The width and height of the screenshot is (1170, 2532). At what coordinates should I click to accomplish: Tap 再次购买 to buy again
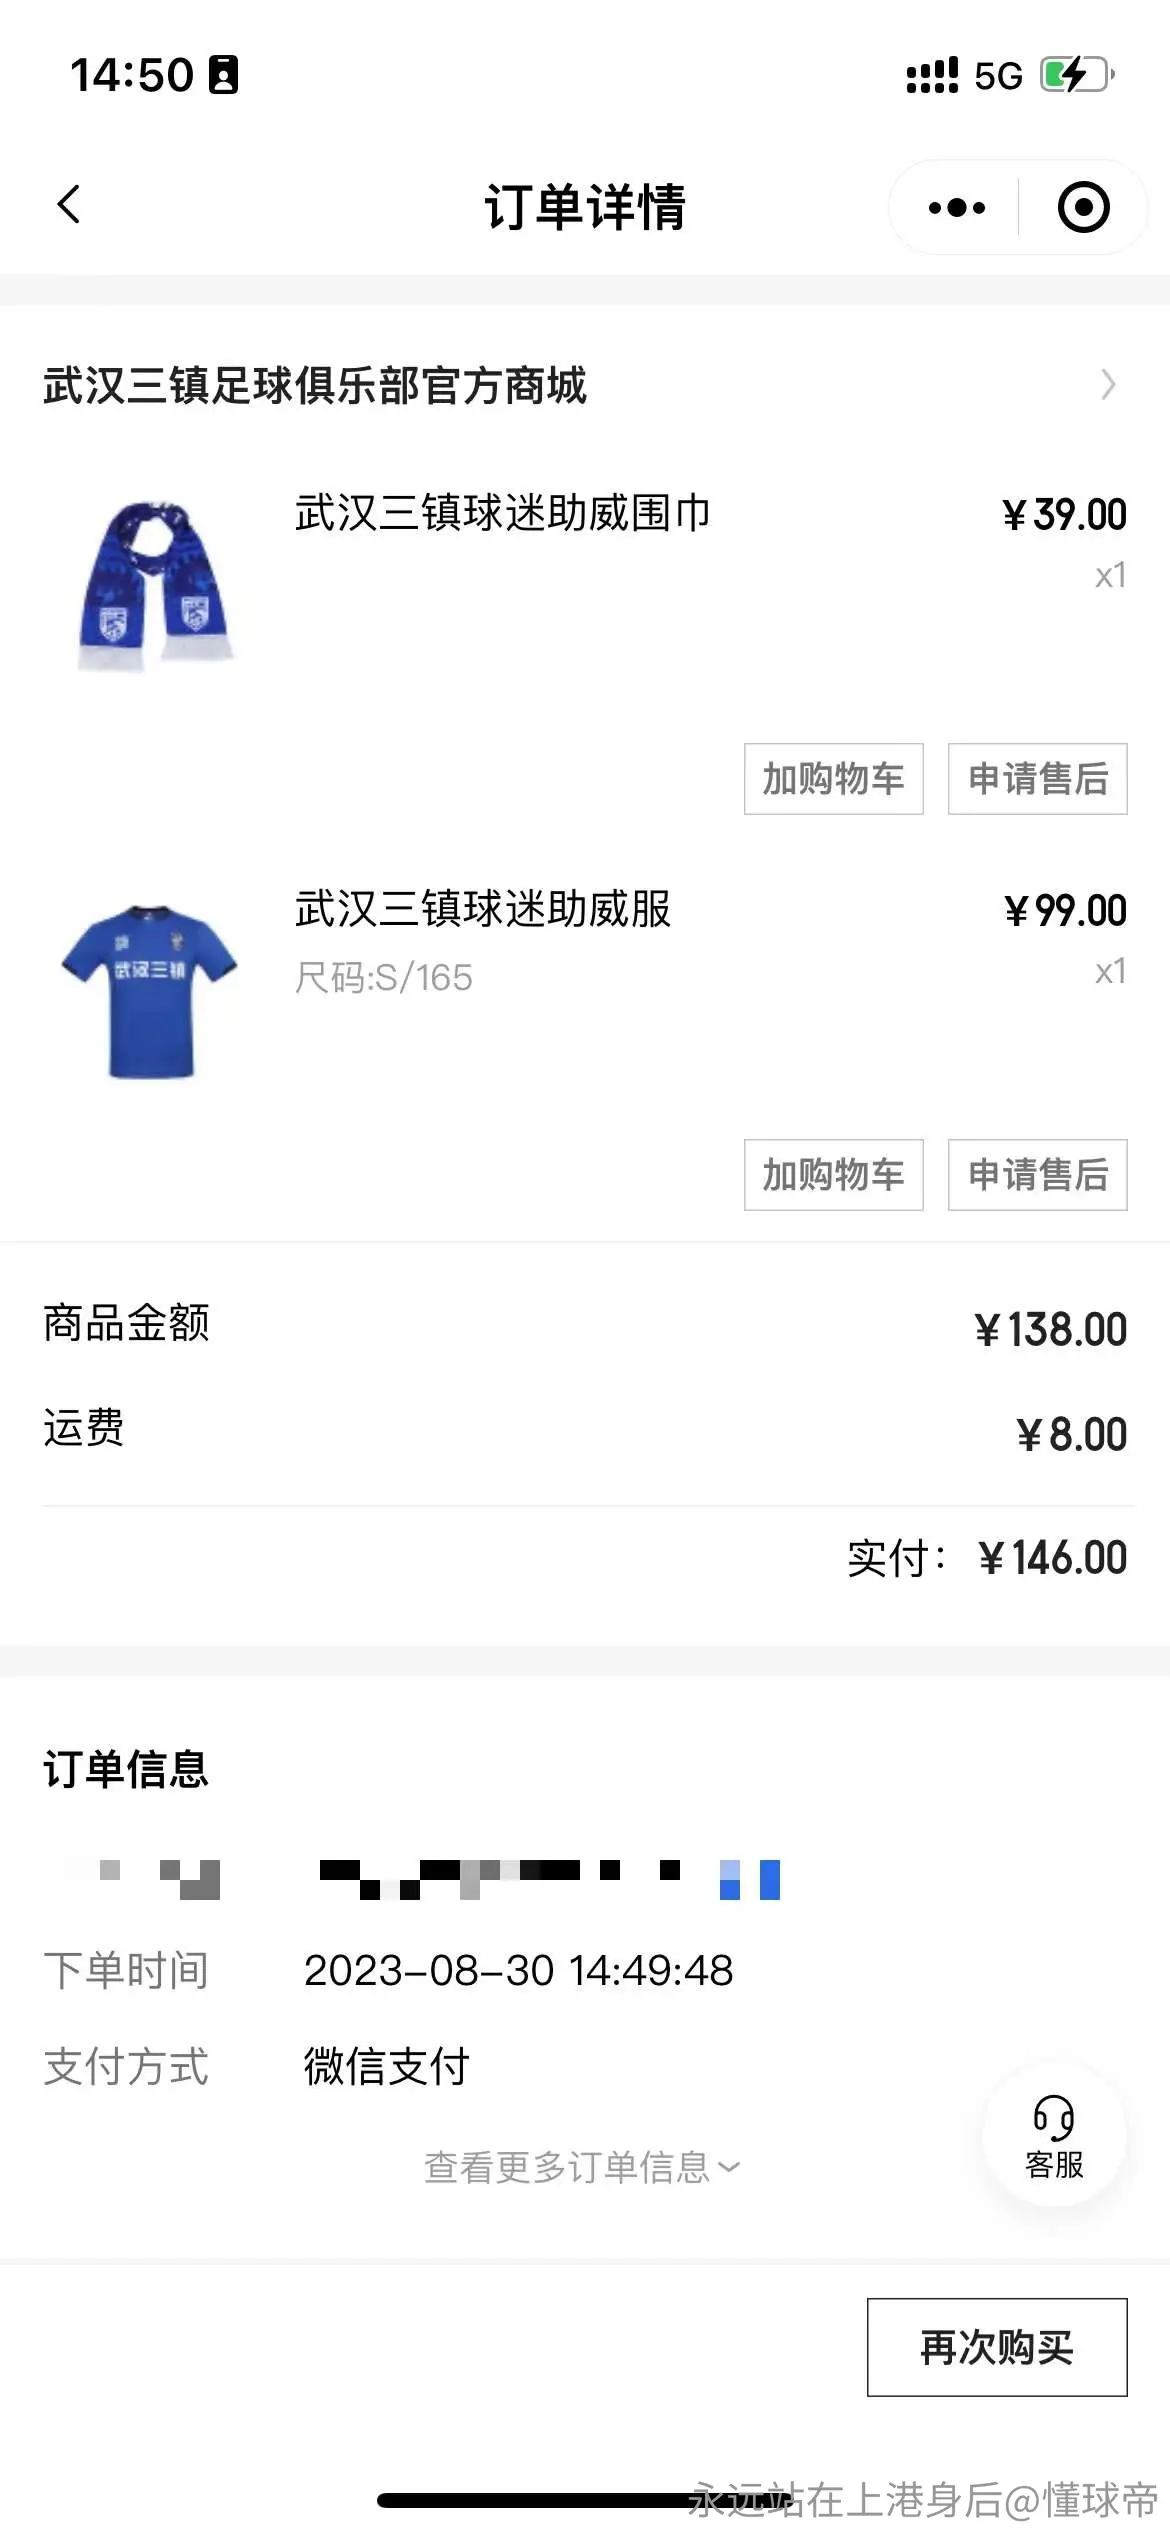coord(997,2347)
